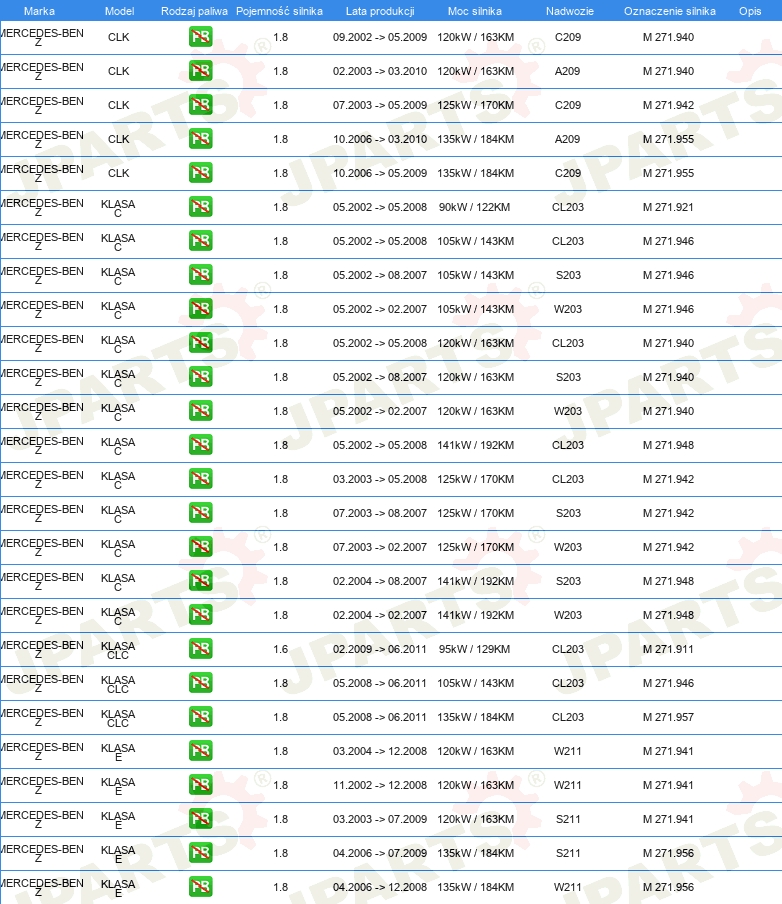782x904 pixels.
Task: Click the date range 02.2003 -> 03.2010
Action: [x=380, y=71]
